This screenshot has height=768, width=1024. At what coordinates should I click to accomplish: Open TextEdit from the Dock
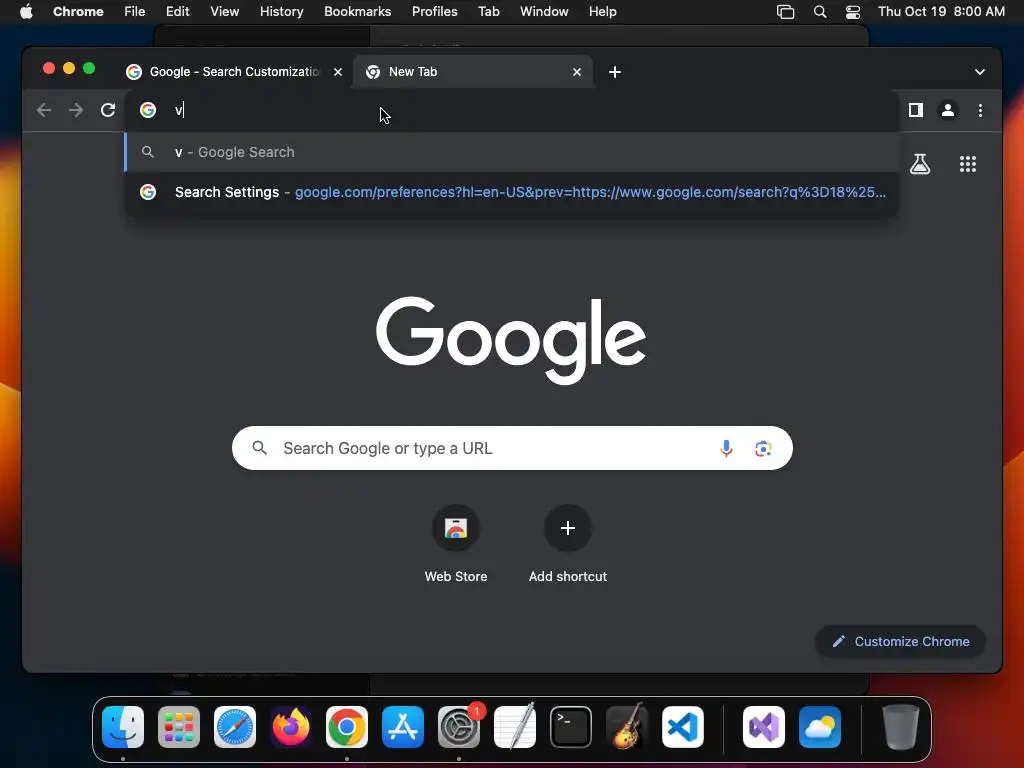point(515,727)
